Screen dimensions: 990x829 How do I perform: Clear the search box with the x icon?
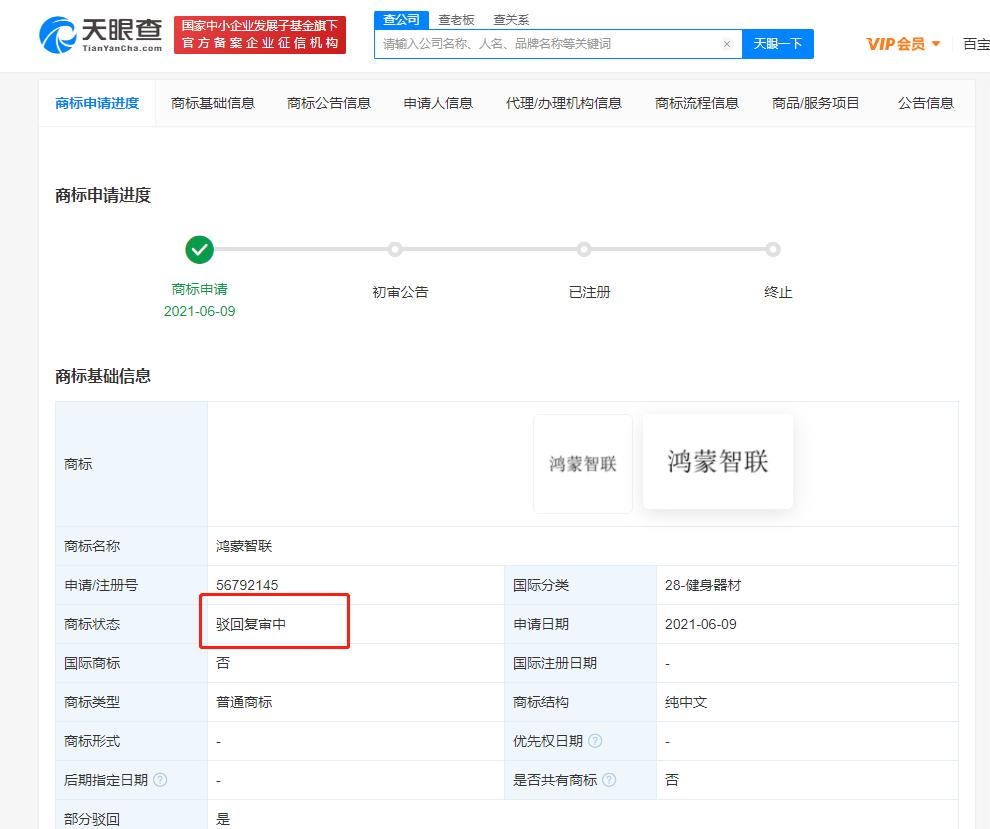tap(727, 44)
